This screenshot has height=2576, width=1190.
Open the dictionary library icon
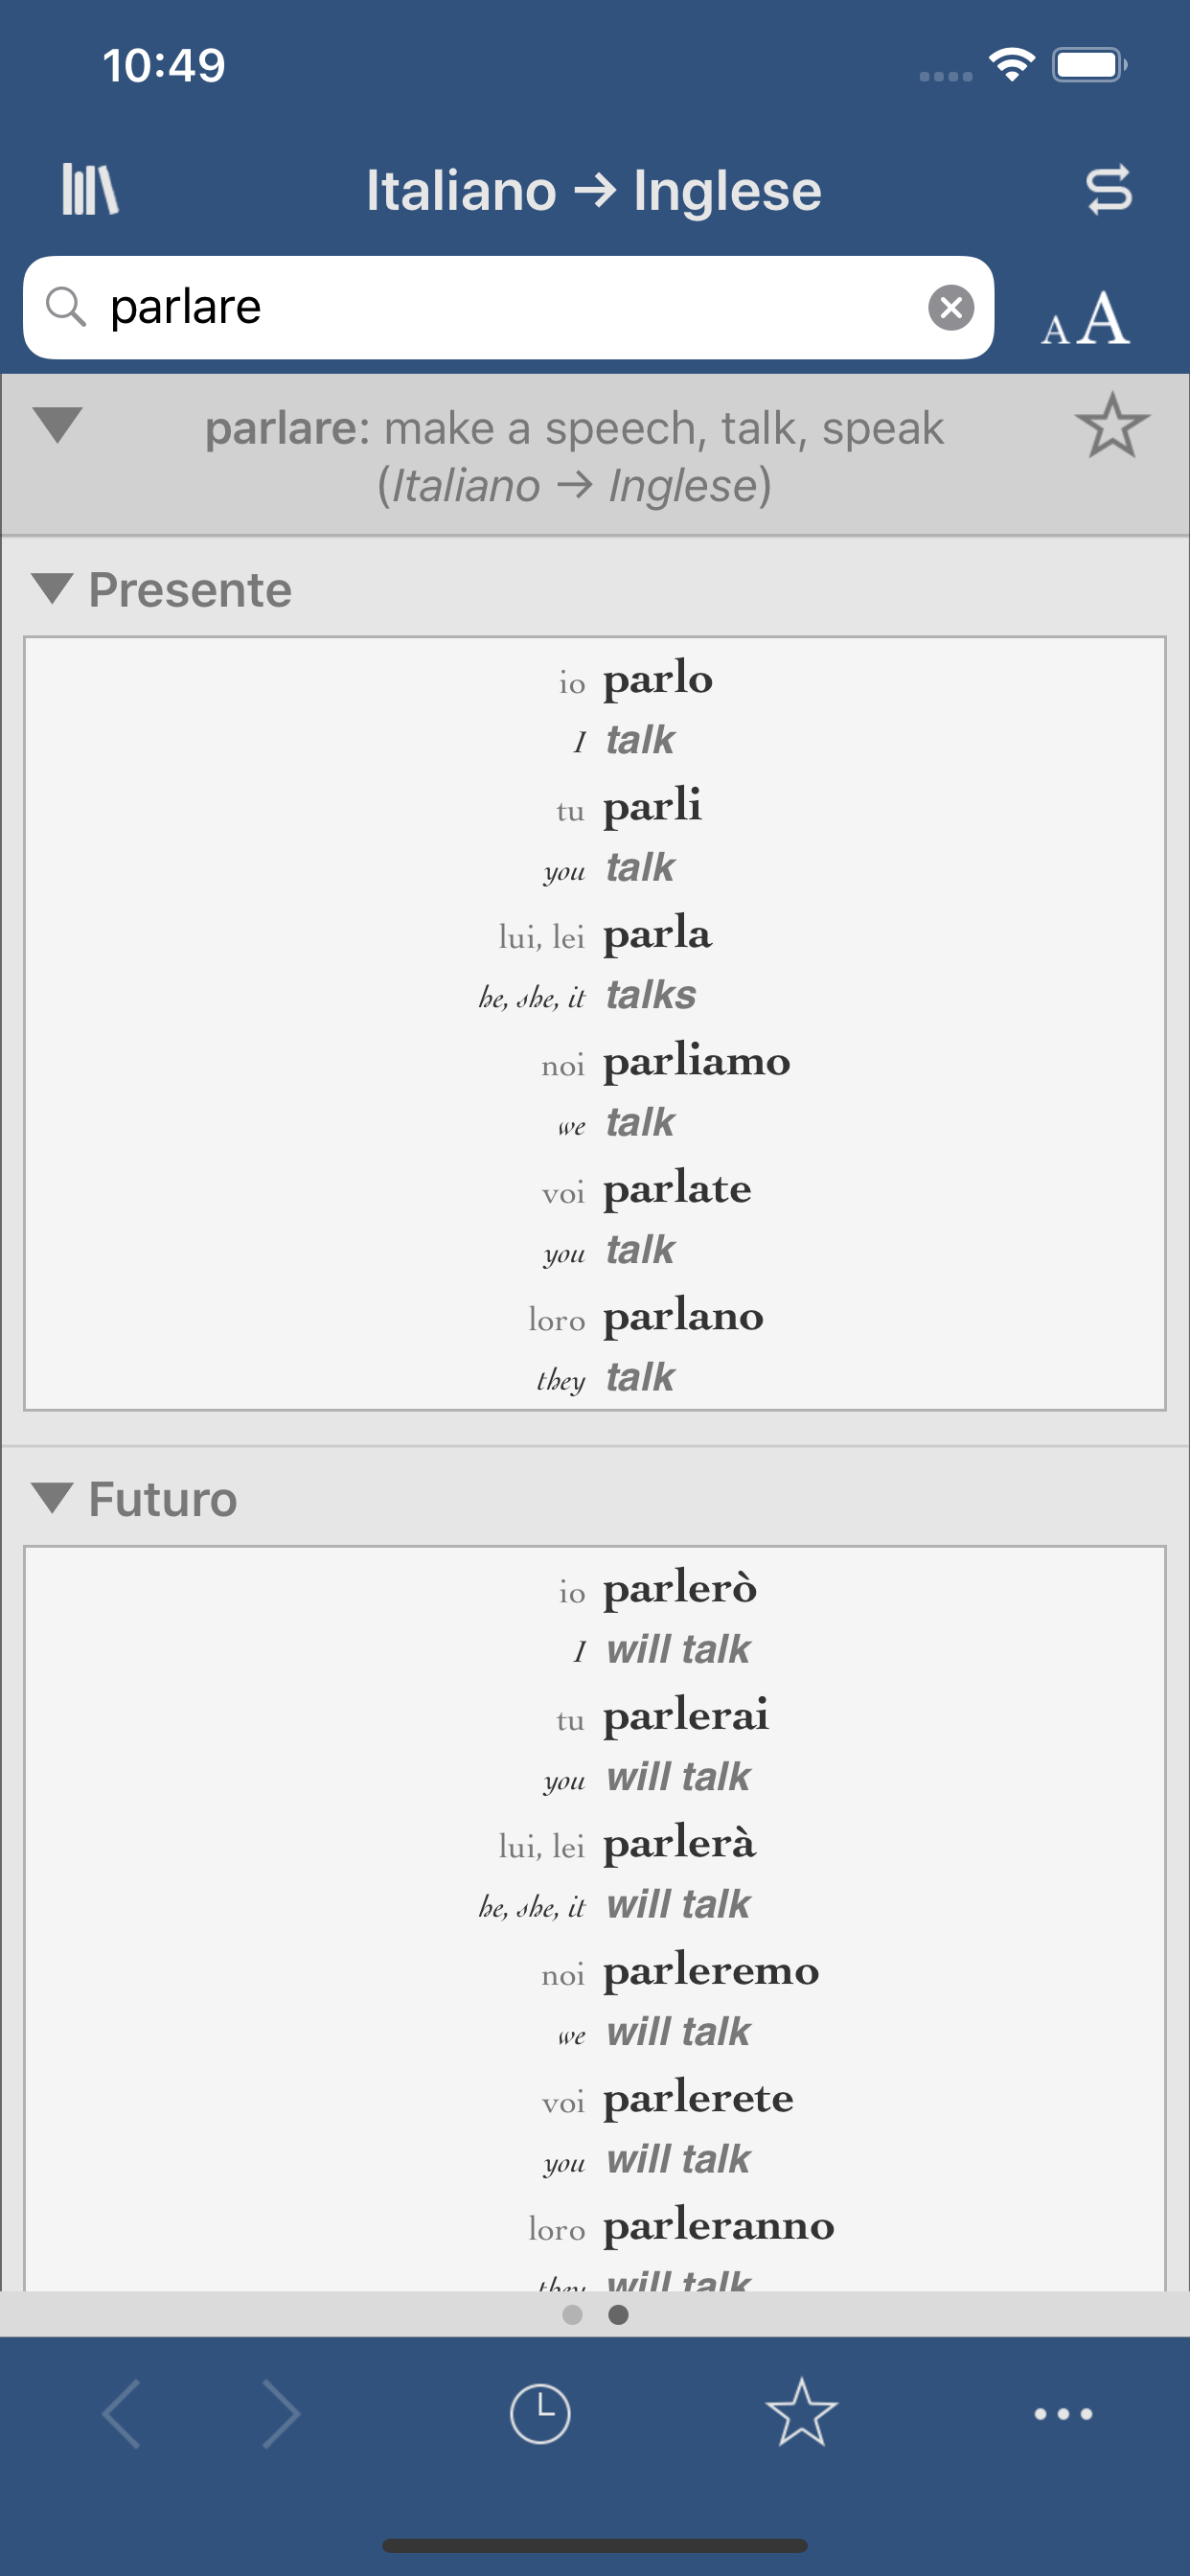click(x=90, y=189)
